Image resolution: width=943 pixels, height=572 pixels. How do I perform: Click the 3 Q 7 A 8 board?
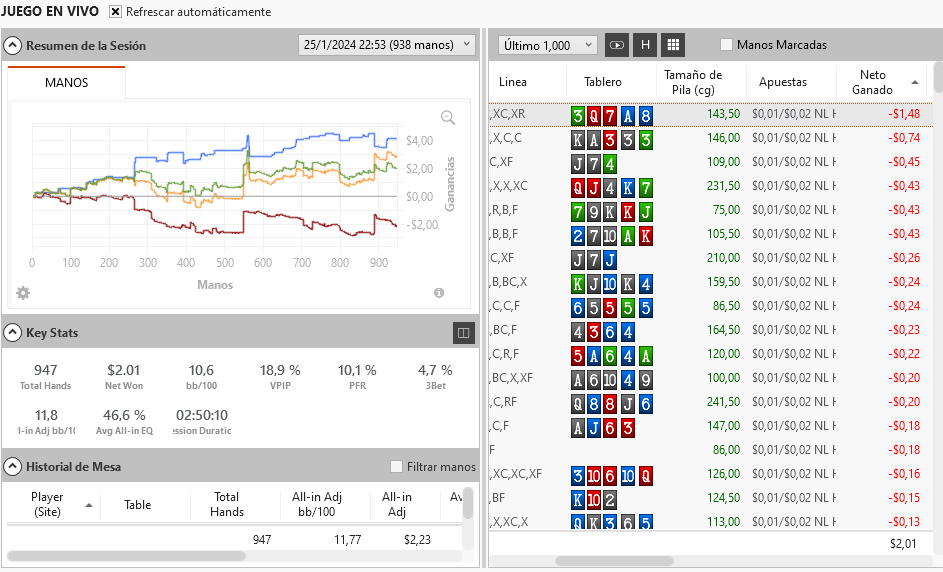(612, 115)
